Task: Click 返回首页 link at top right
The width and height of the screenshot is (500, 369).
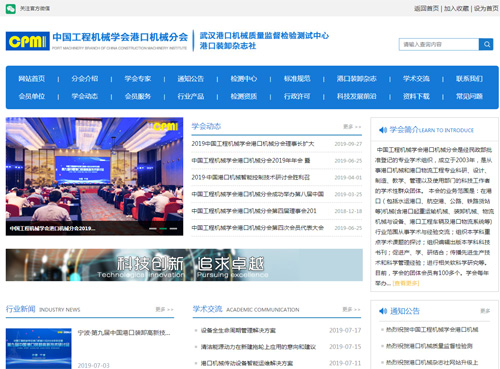Action: (x=426, y=9)
